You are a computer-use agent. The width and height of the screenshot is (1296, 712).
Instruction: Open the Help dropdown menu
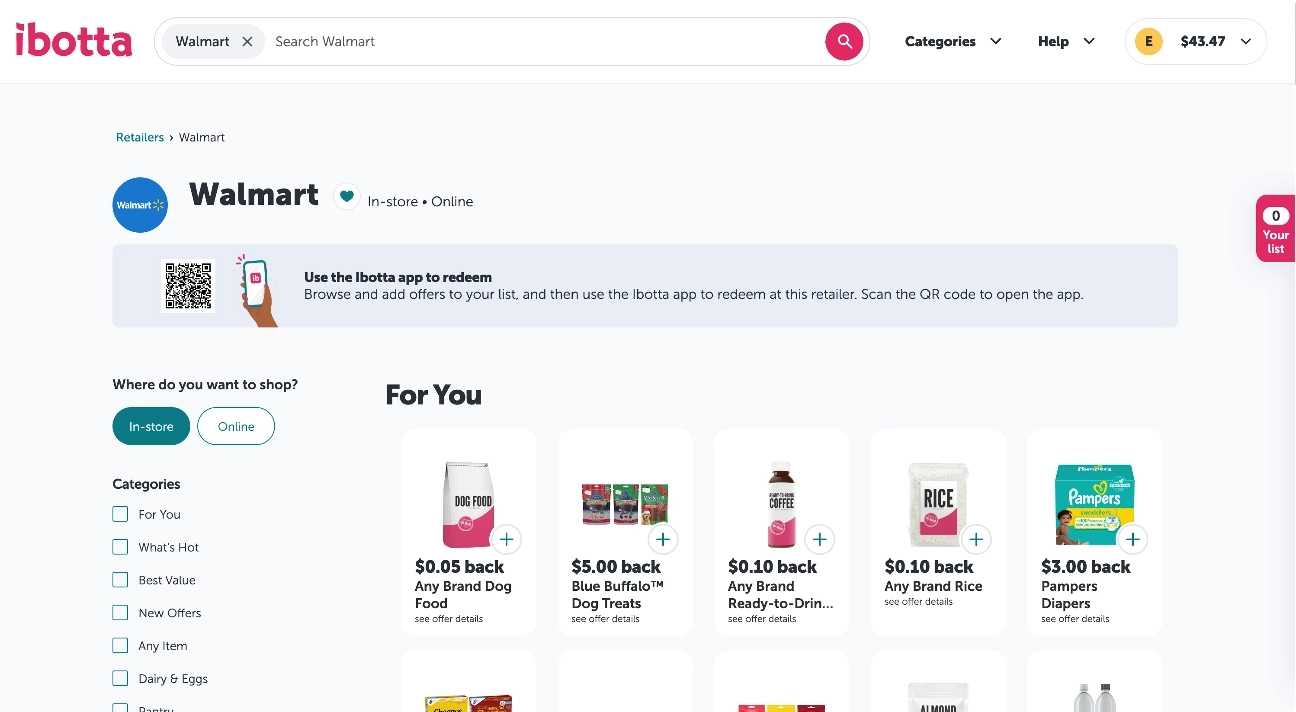pyautogui.click(x=1066, y=41)
